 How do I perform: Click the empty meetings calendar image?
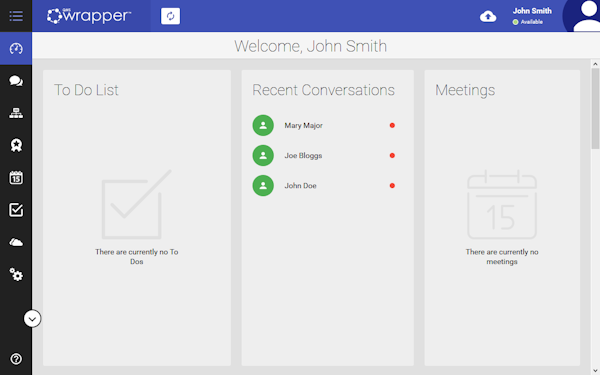click(x=502, y=204)
